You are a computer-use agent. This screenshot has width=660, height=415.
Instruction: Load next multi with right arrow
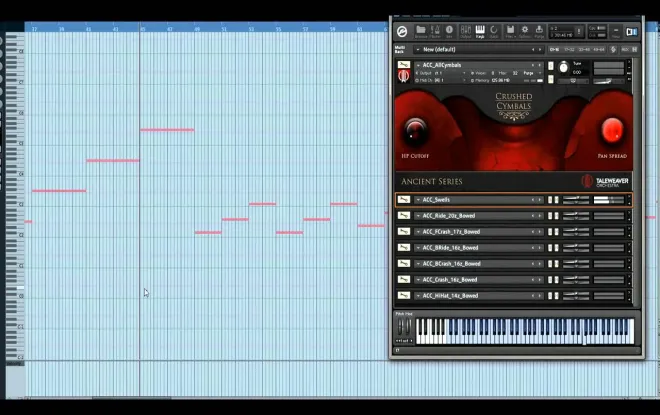pyautogui.click(x=540, y=50)
